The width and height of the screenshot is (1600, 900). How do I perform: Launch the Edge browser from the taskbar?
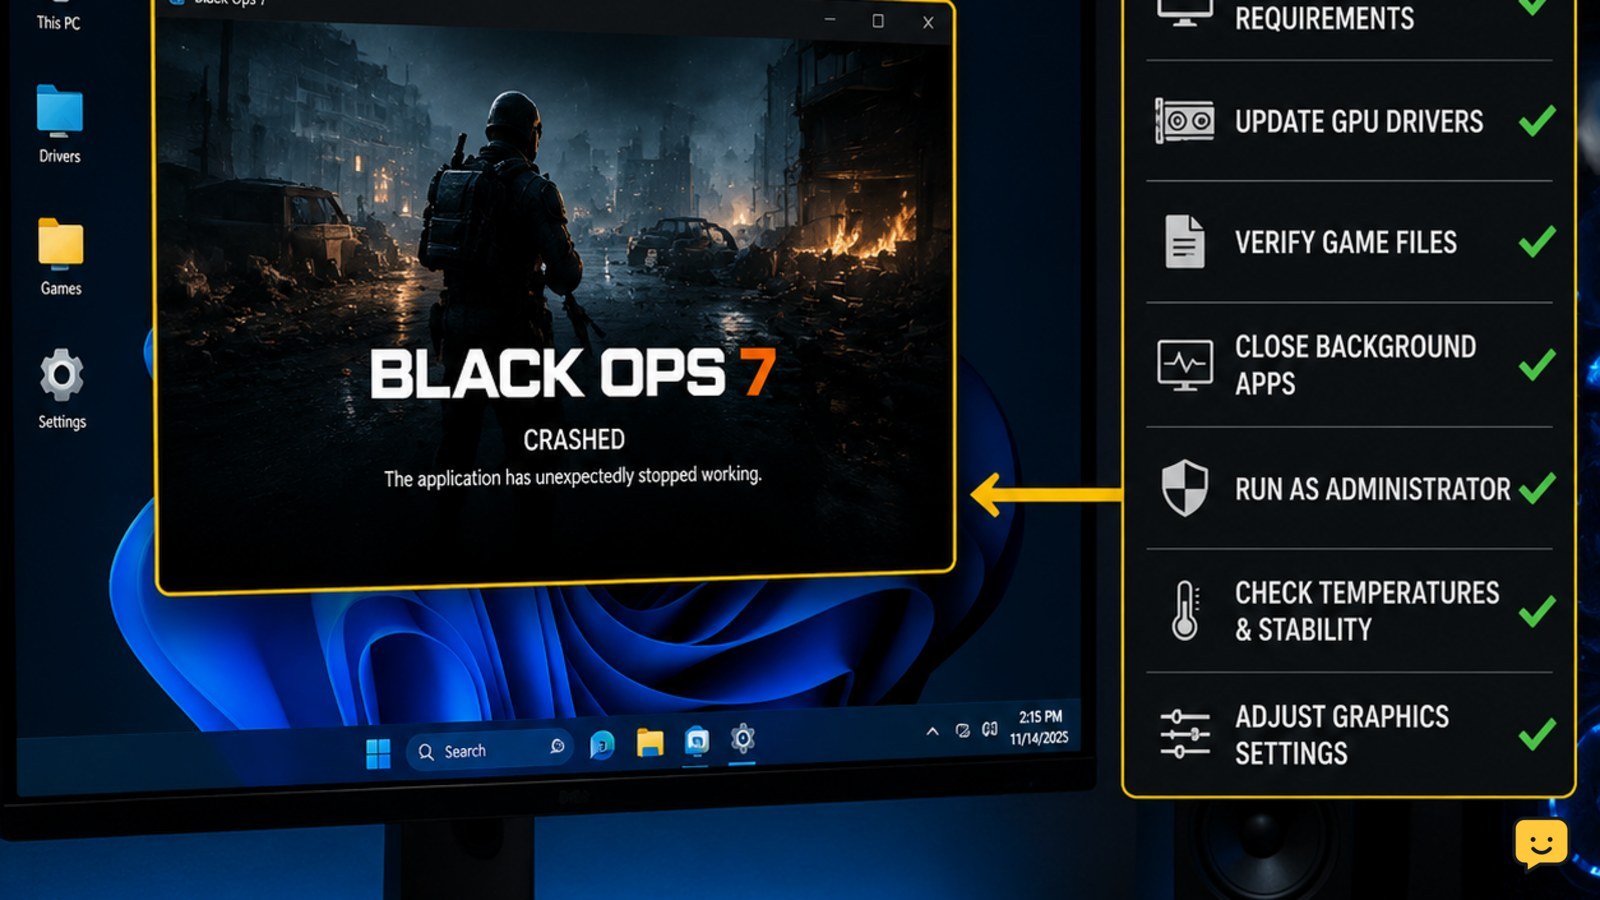pyautogui.click(x=602, y=745)
